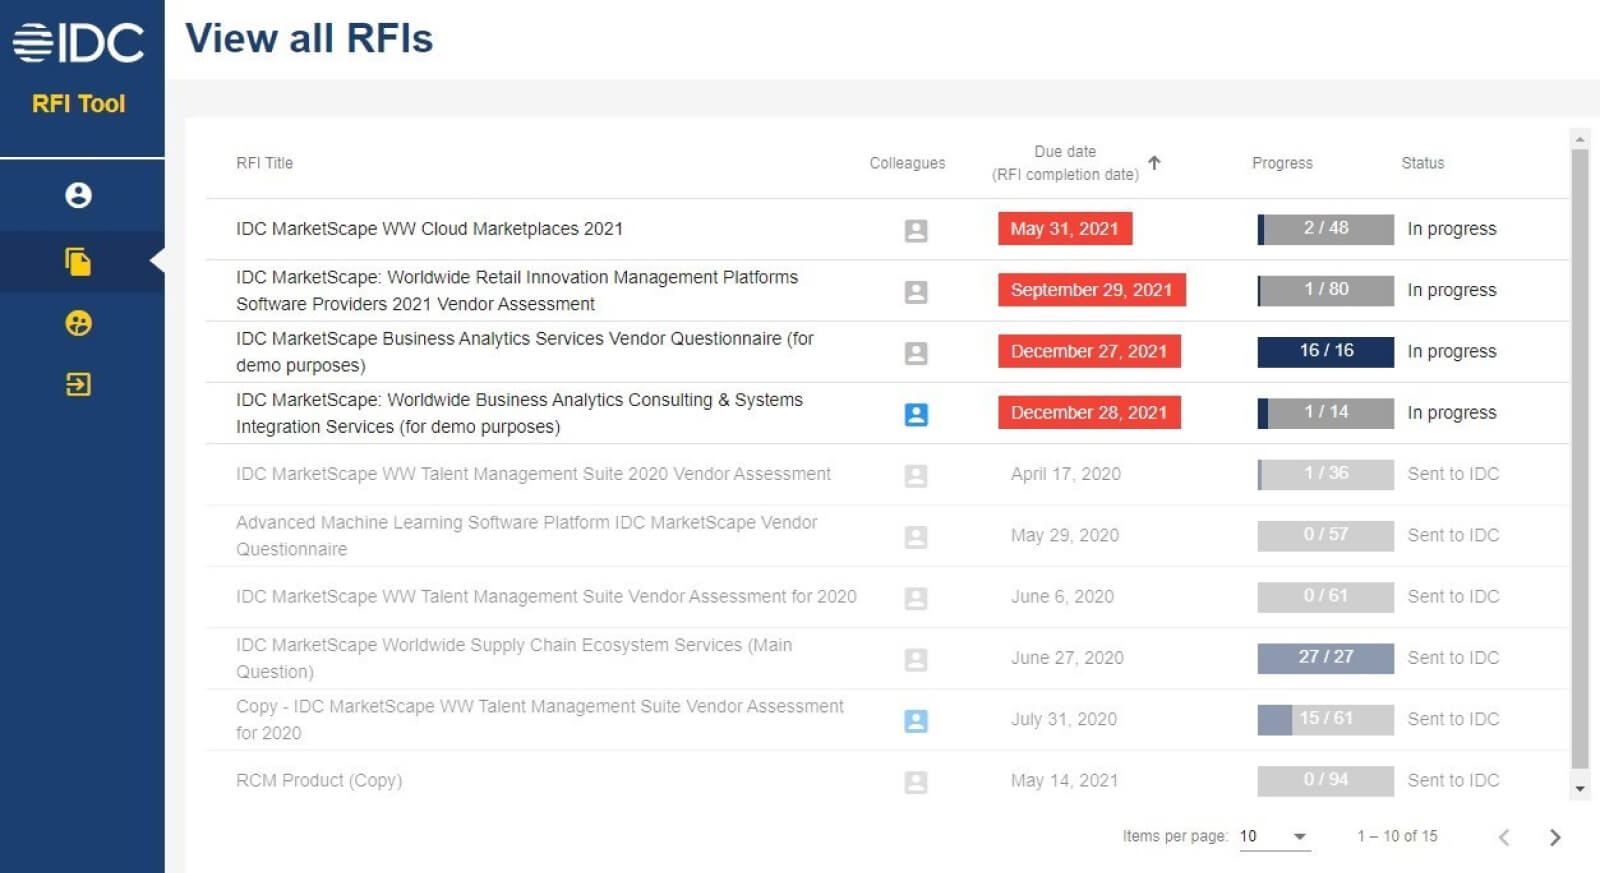This screenshot has height=873, width=1600.
Task: Click the 27 / 27 progress bar
Action: click(1325, 658)
